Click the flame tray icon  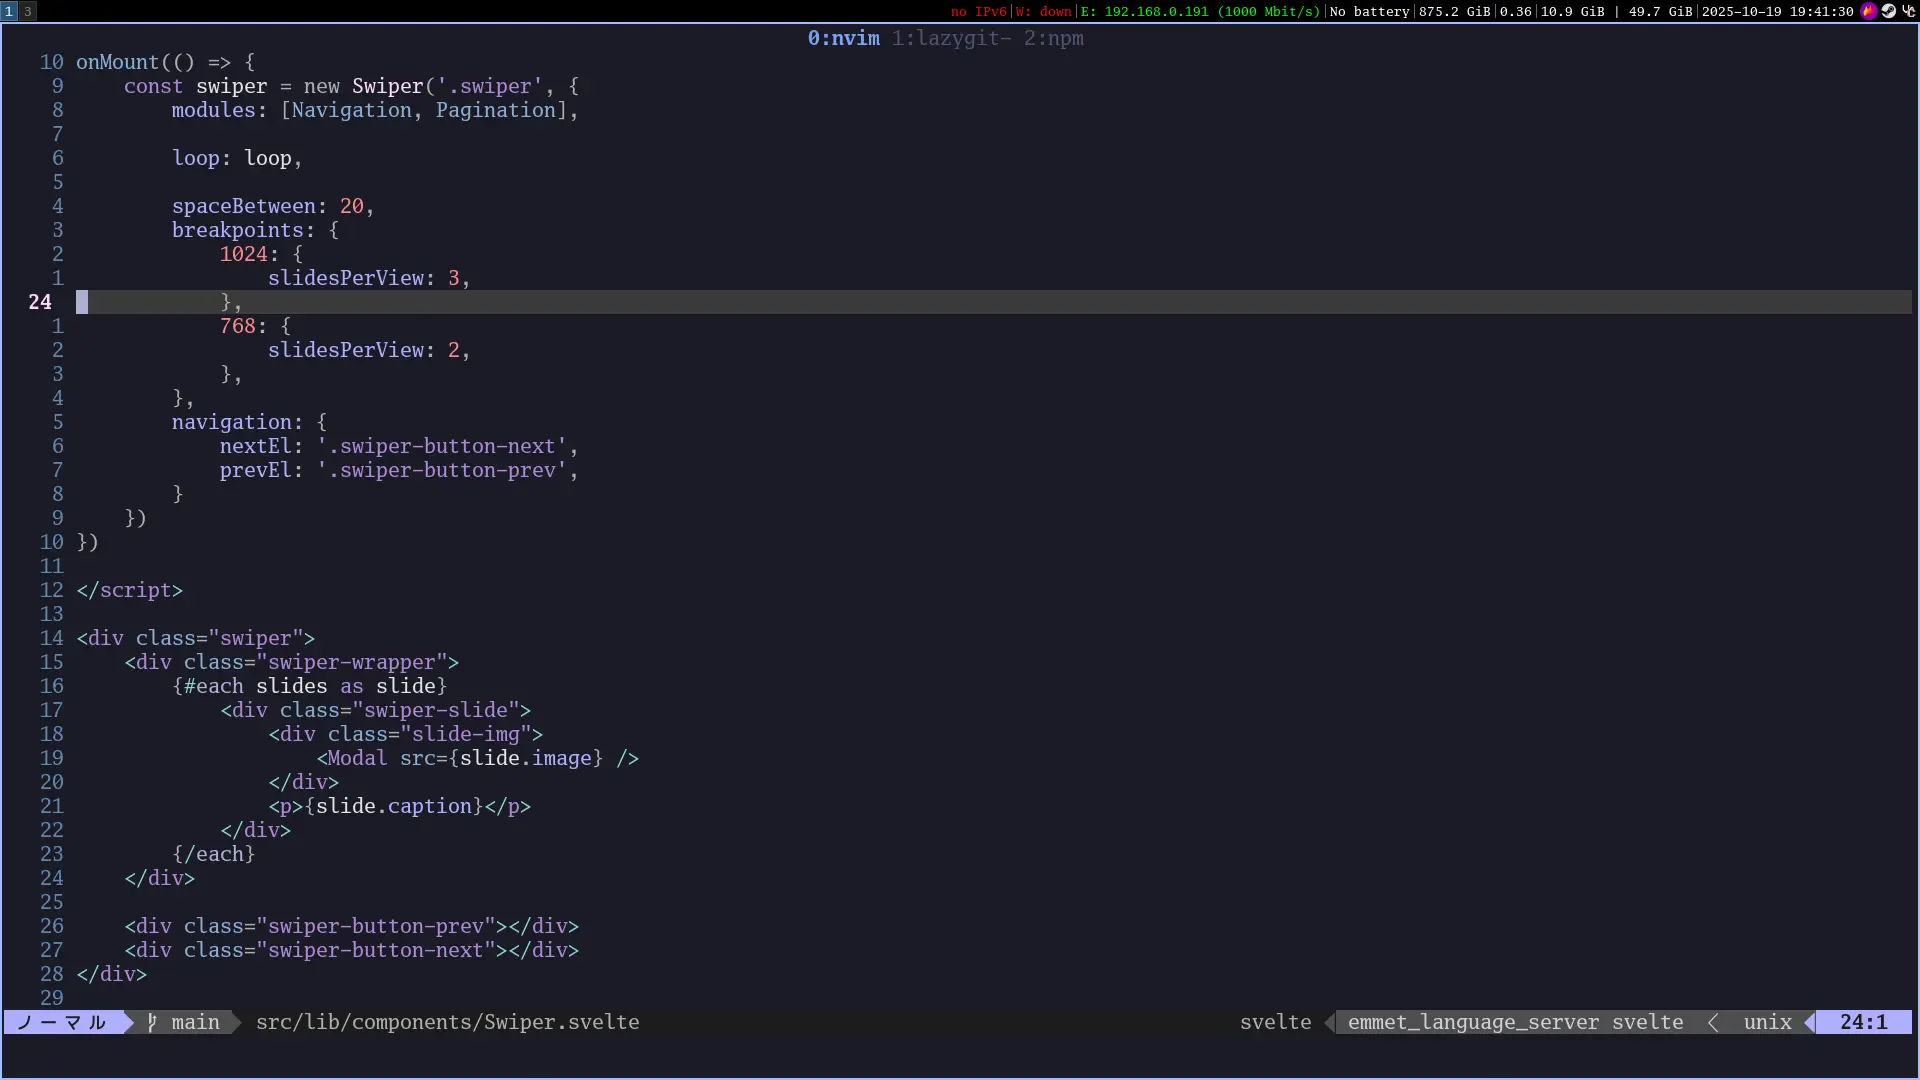(1868, 11)
